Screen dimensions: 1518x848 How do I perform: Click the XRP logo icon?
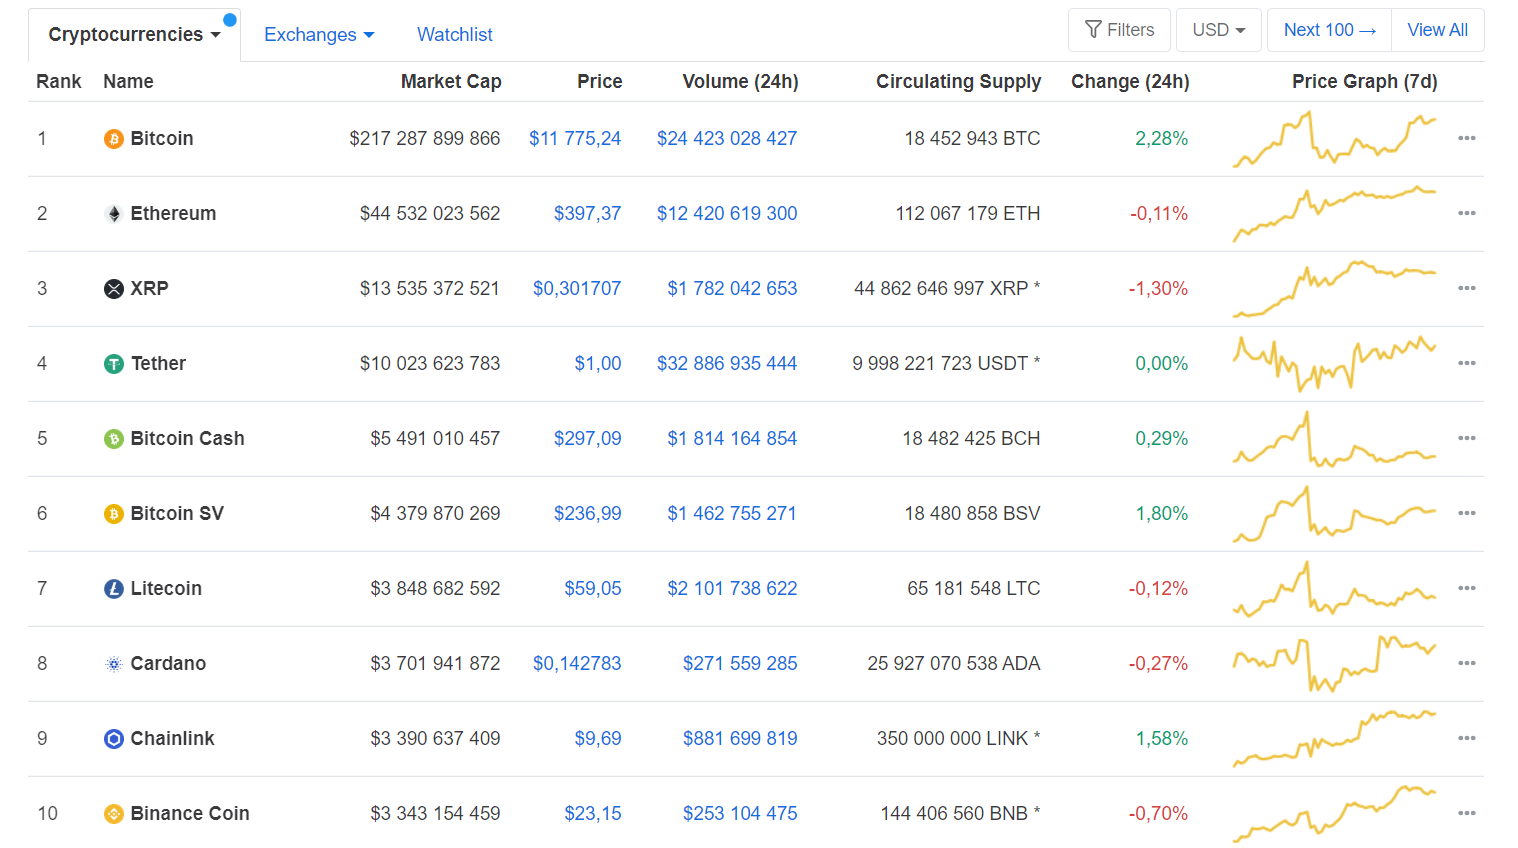pyautogui.click(x=114, y=289)
